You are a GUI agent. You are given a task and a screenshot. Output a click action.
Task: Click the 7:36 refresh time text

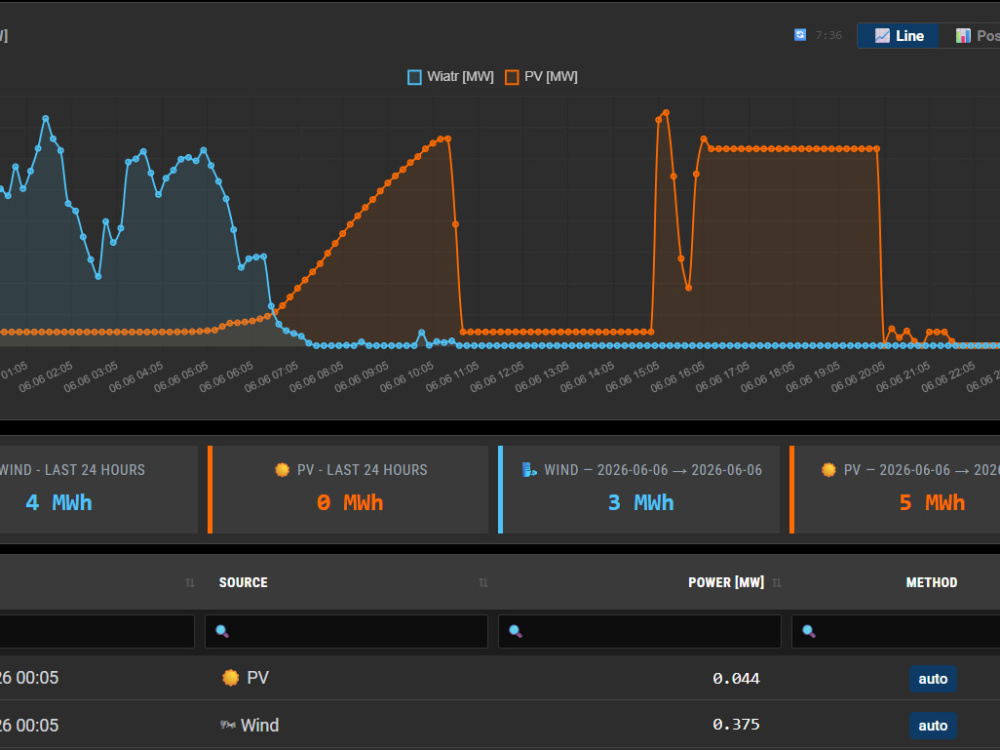click(x=828, y=35)
